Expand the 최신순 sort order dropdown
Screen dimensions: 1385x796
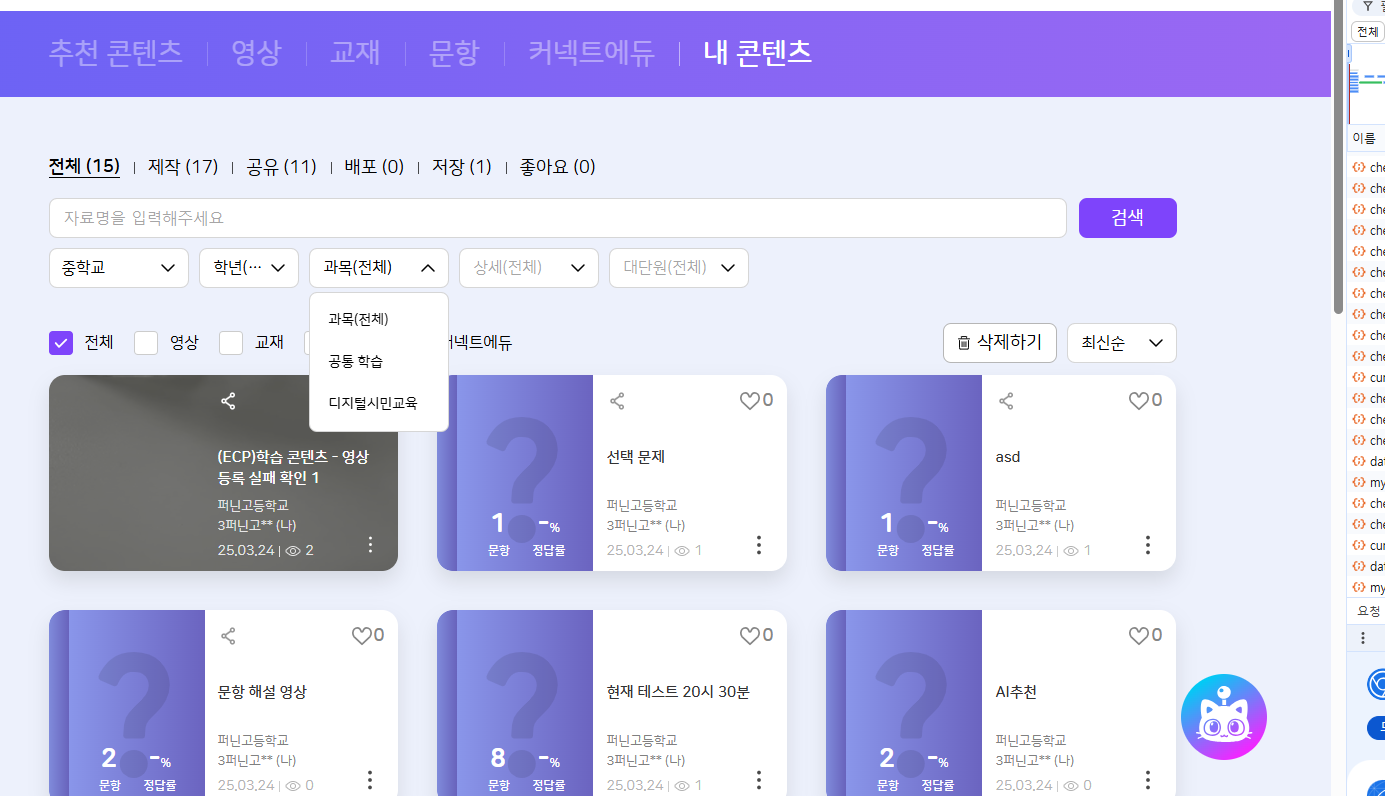point(1121,343)
